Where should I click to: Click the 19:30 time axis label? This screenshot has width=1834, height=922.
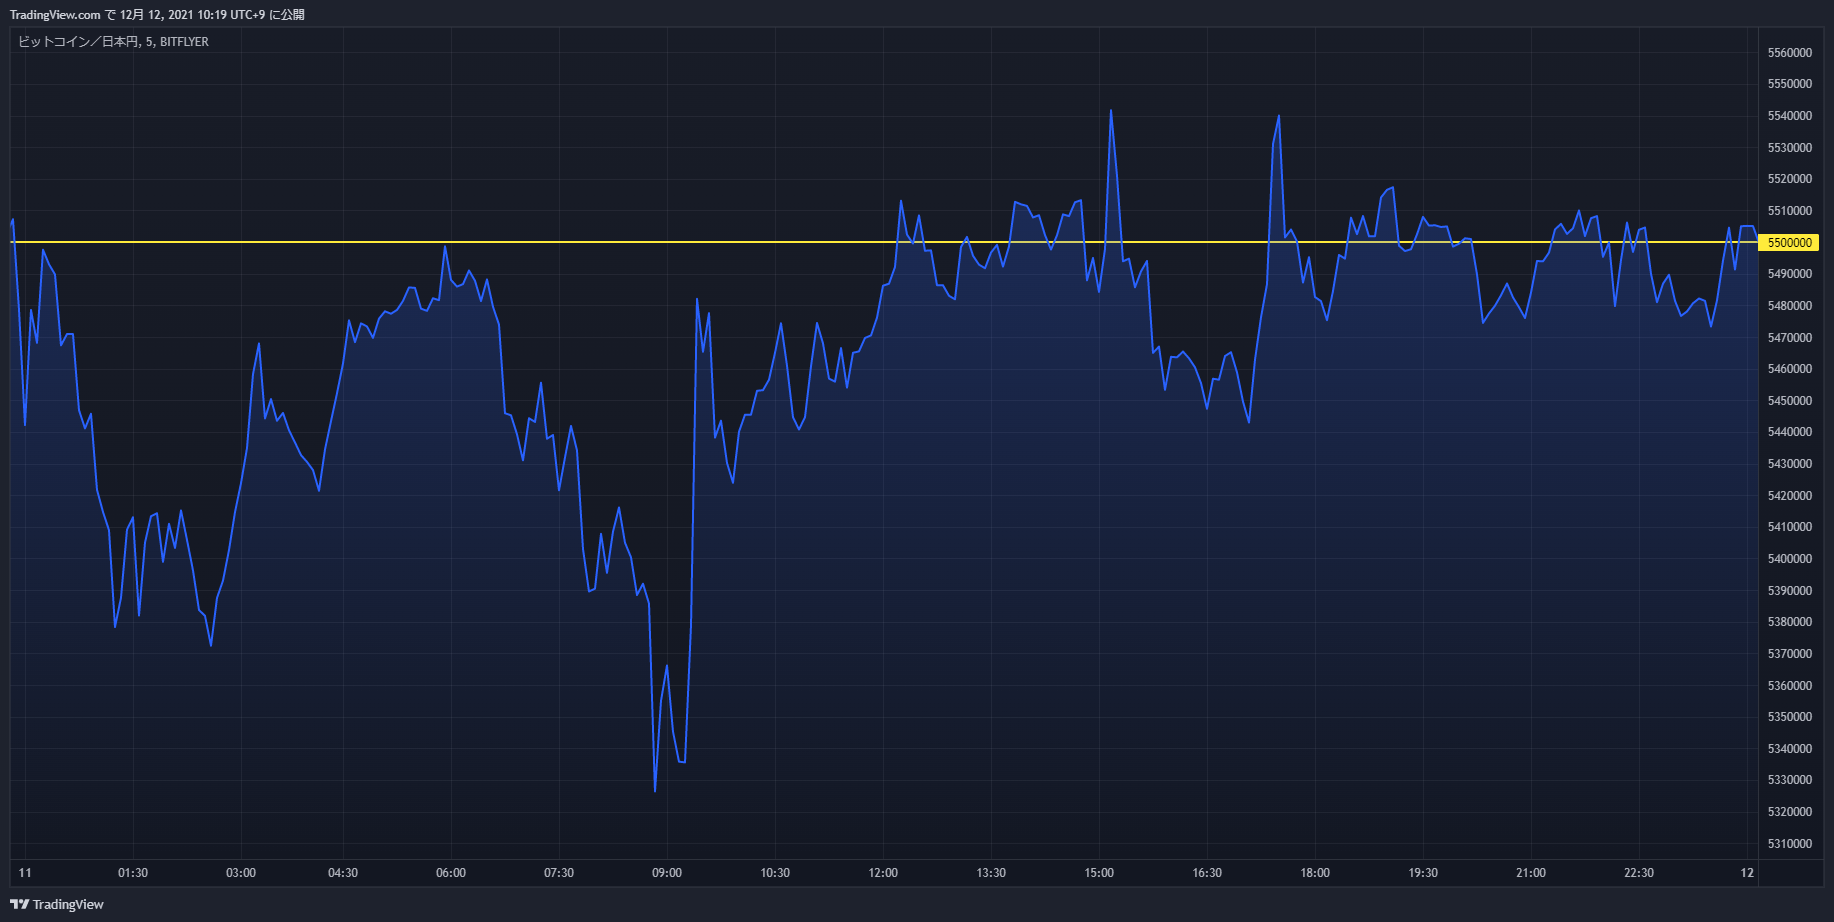(1423, 873)
